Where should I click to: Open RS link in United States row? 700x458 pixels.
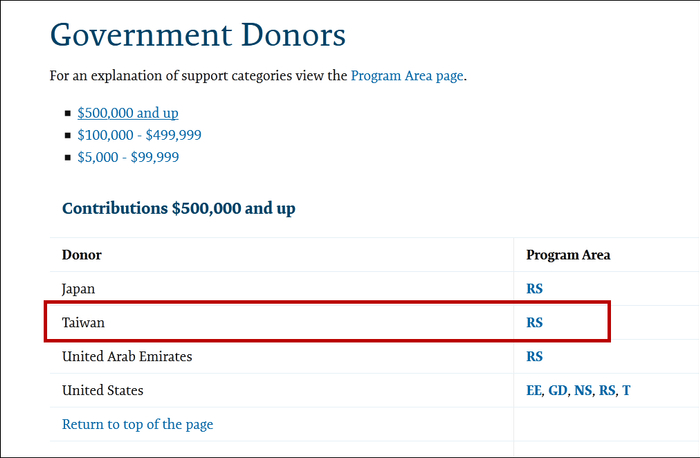(x=606, y=391)
